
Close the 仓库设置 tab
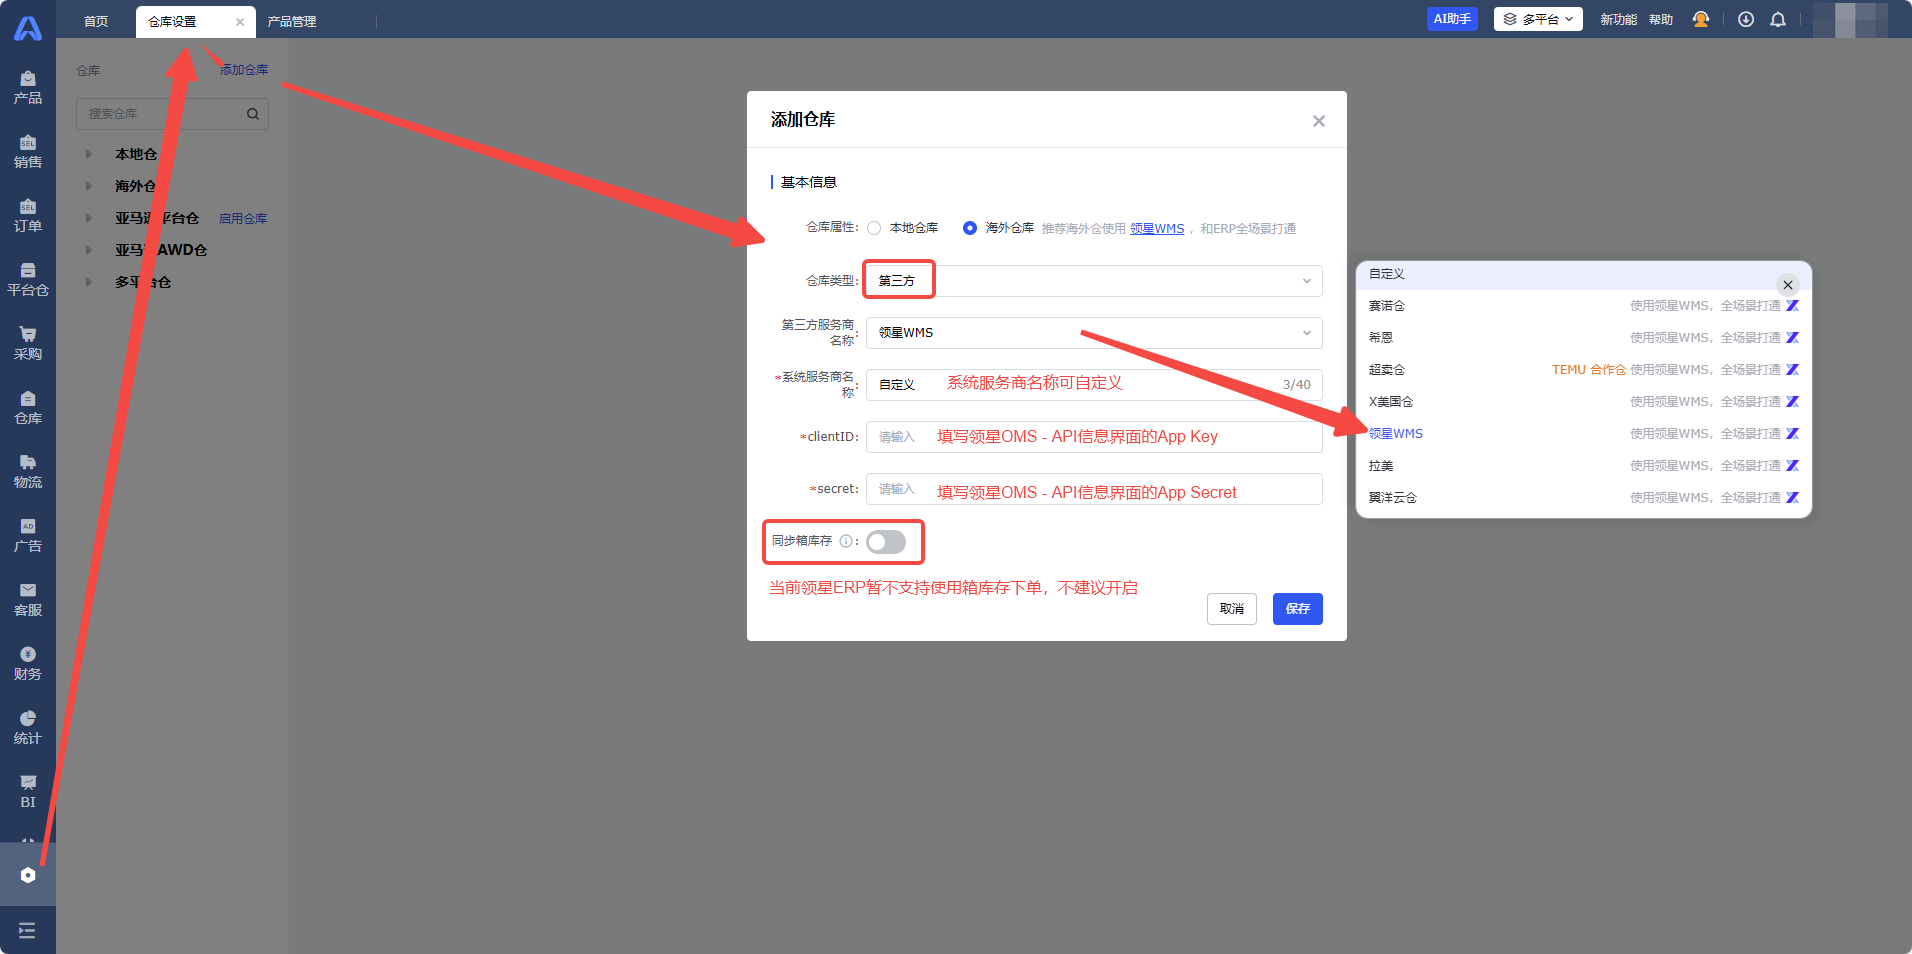coord(240,22)
